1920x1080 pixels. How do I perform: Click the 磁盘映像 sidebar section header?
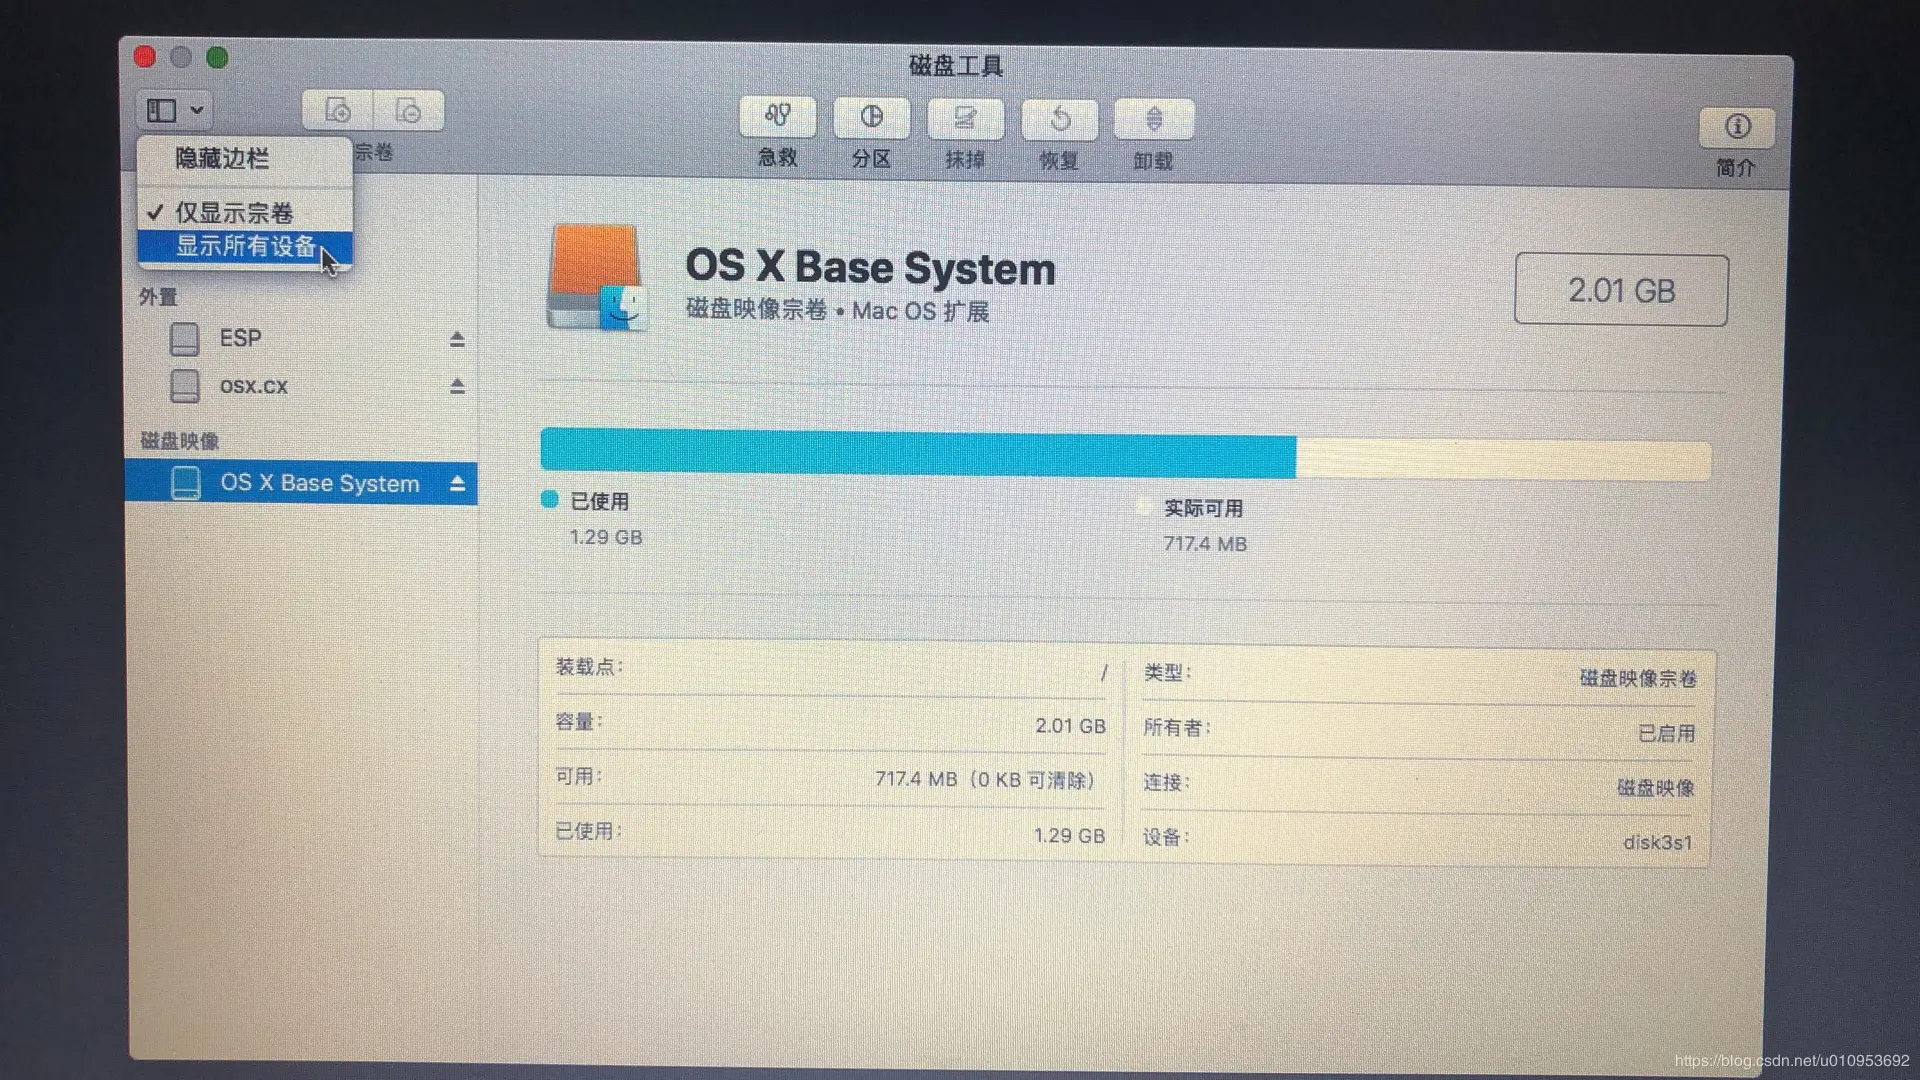coord(179,441)
